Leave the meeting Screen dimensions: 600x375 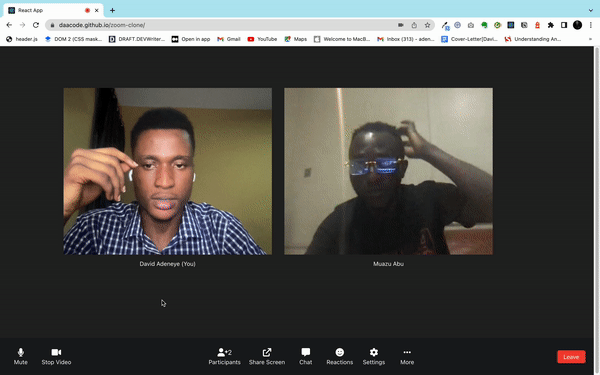[x=571, y=357]
